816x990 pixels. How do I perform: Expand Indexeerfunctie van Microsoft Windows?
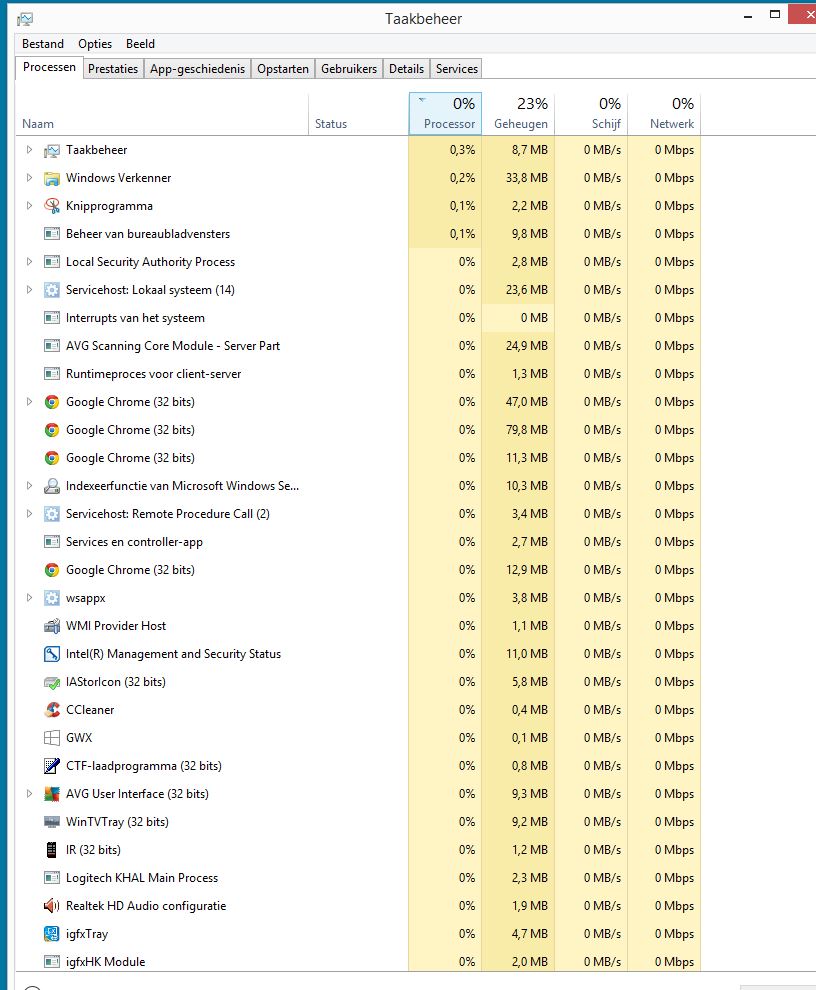pyautogui.click(x=29, y=486)
